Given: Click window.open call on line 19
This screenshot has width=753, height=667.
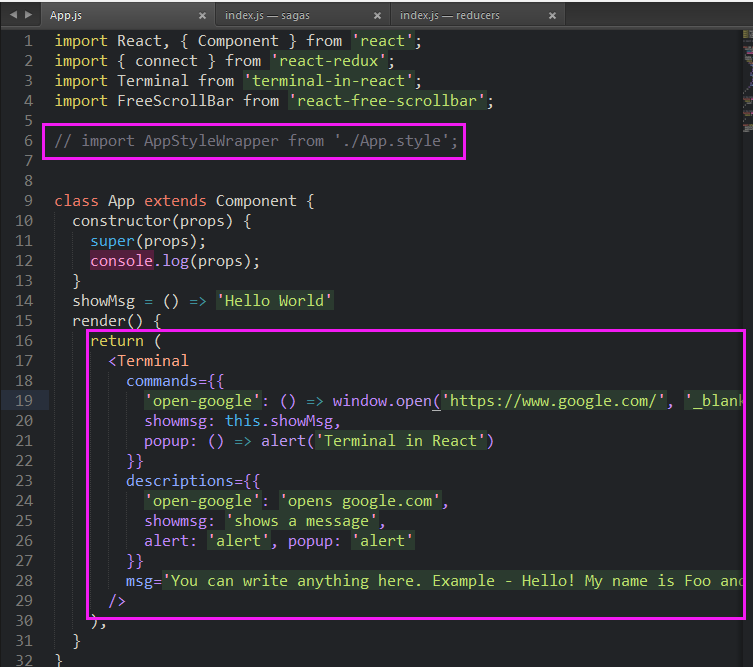Looking at the screenshot, I should tap(382, 400).
